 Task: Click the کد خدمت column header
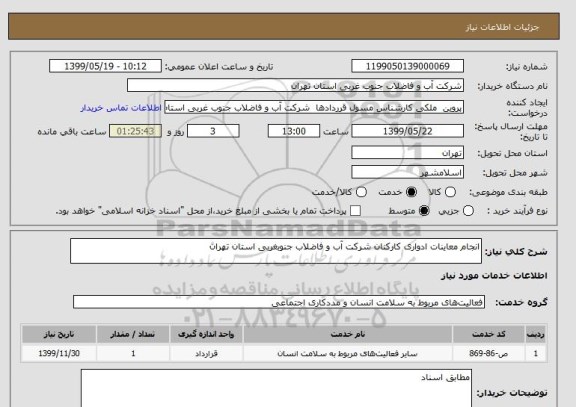(489, 334)
